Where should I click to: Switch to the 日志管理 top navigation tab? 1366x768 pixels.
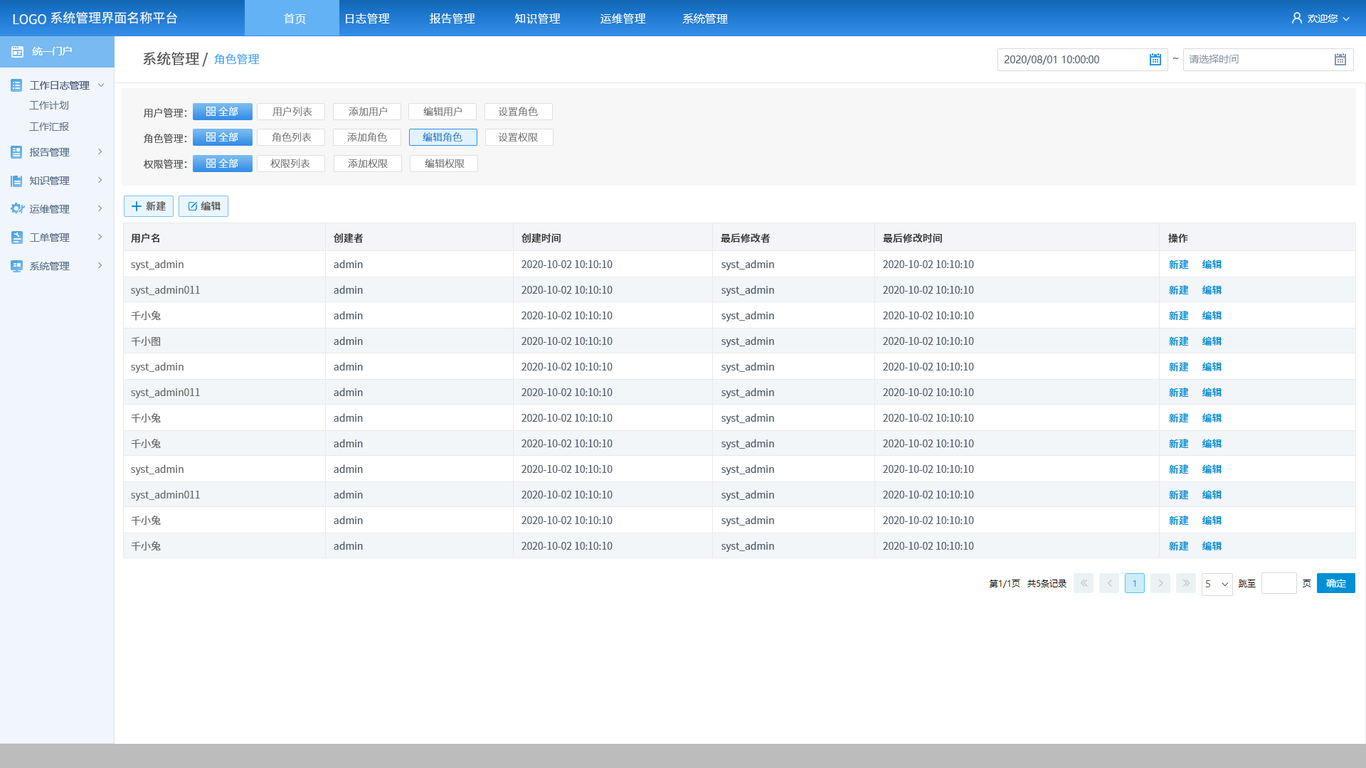point(367,18)
